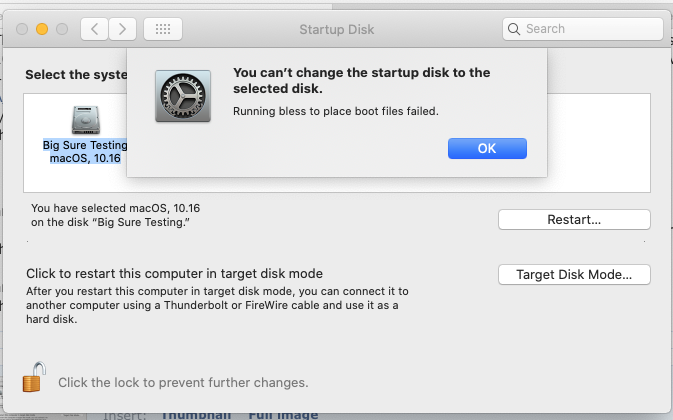Click the Startup Disk window title
673x420 pixels.
(x=336, y=29)
